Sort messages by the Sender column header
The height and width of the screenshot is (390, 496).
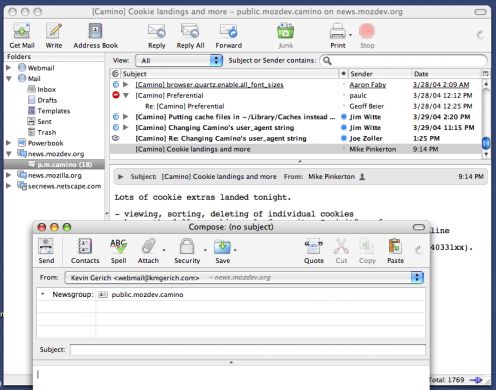click(379, 74)
